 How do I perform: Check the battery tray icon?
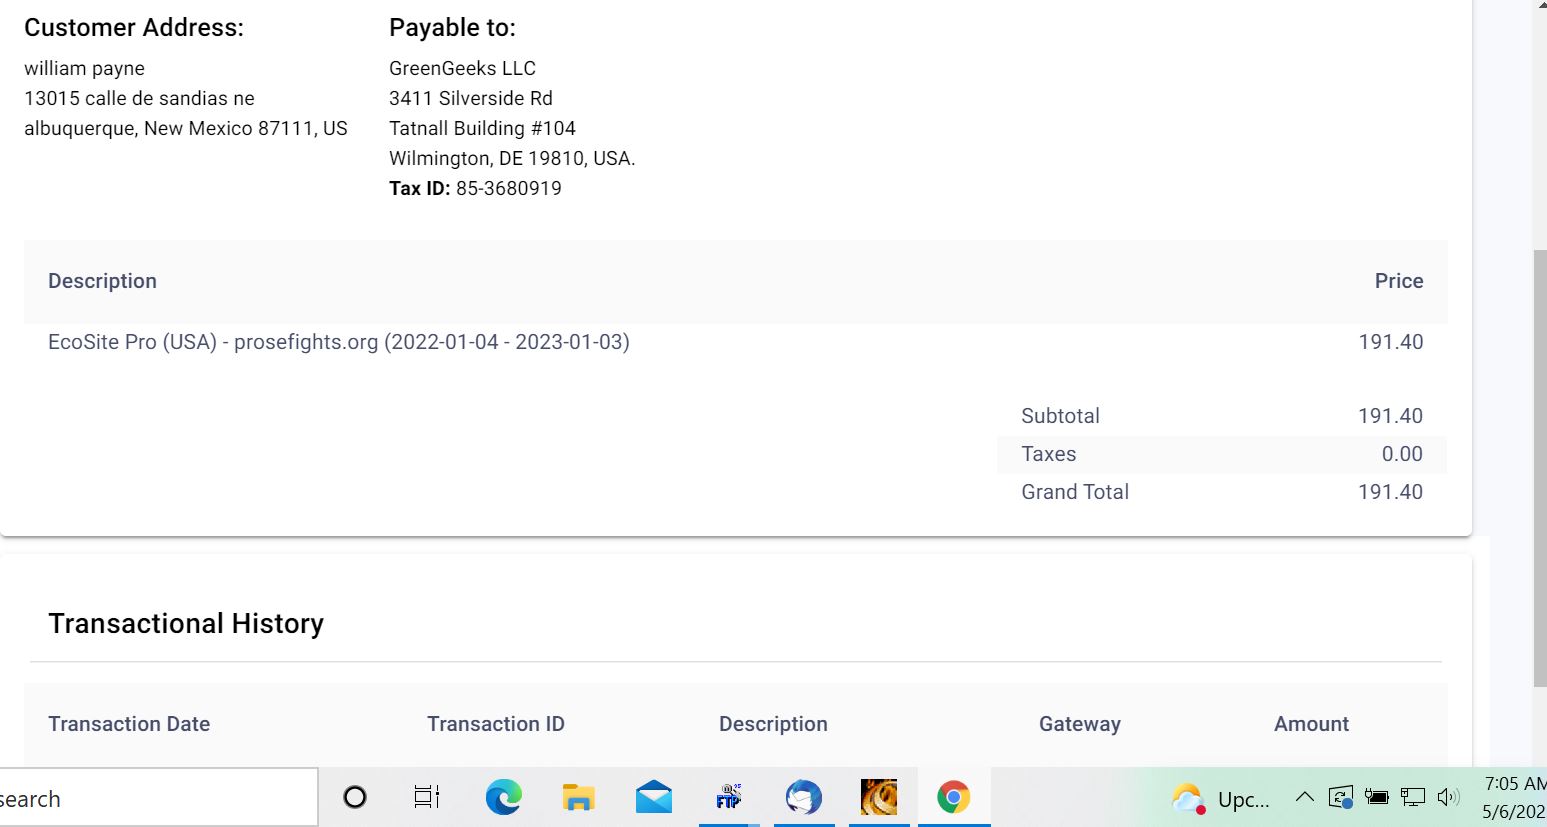(x=1376, y=797)
